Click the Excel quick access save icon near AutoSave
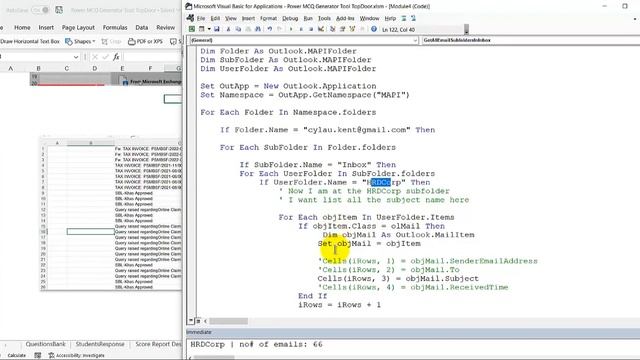640x360 pixels. [x=59, y=10]
